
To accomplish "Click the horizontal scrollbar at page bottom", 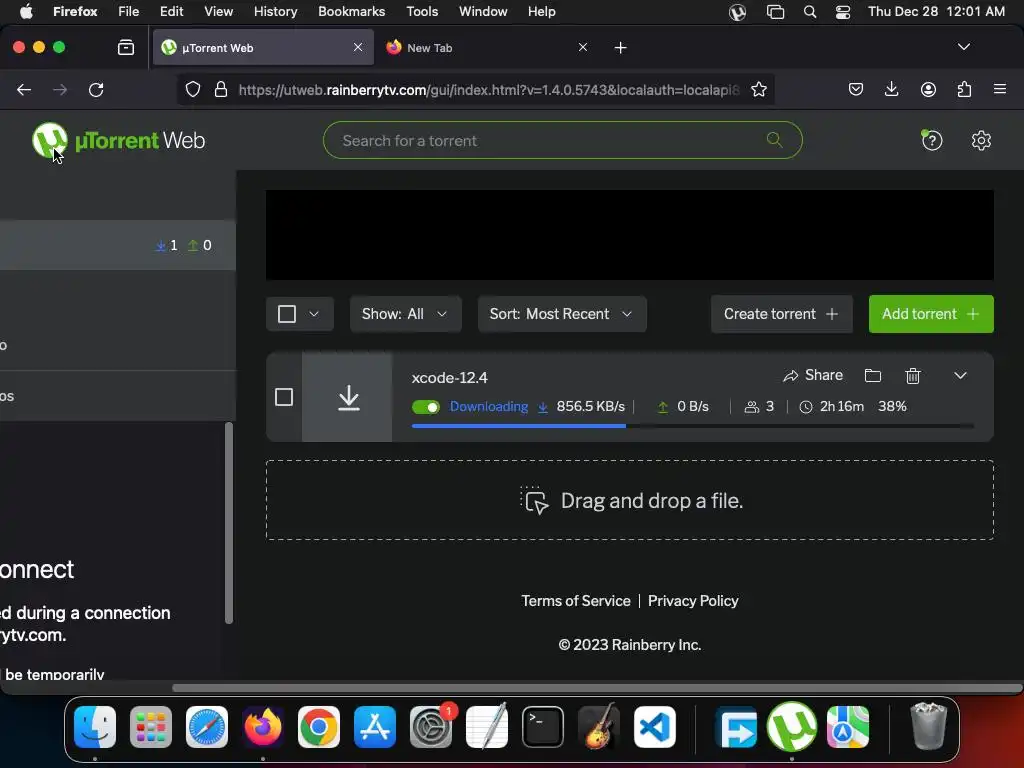I will click(597, 688).
